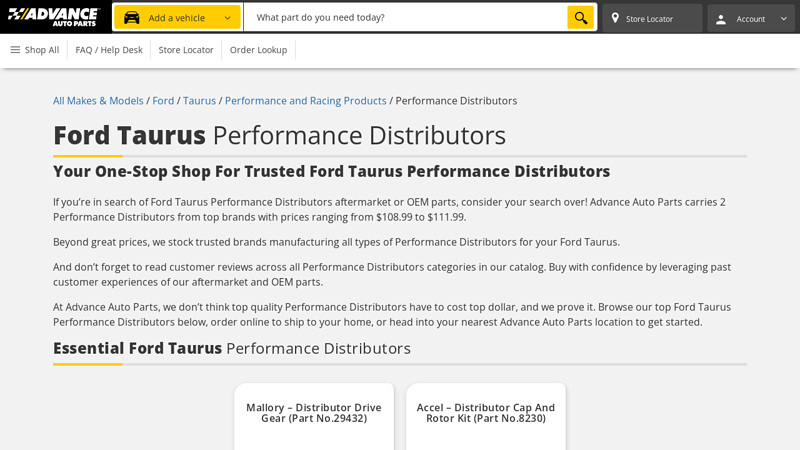Click Performance Distributors breadcrumb text
Viewport: 800px width, 450px height.
pyautogui.click(x=456, y=101)
